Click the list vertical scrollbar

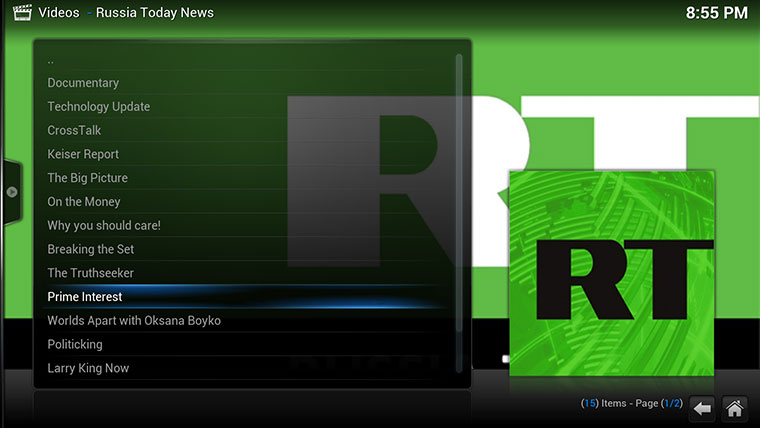tap(459, 213)
